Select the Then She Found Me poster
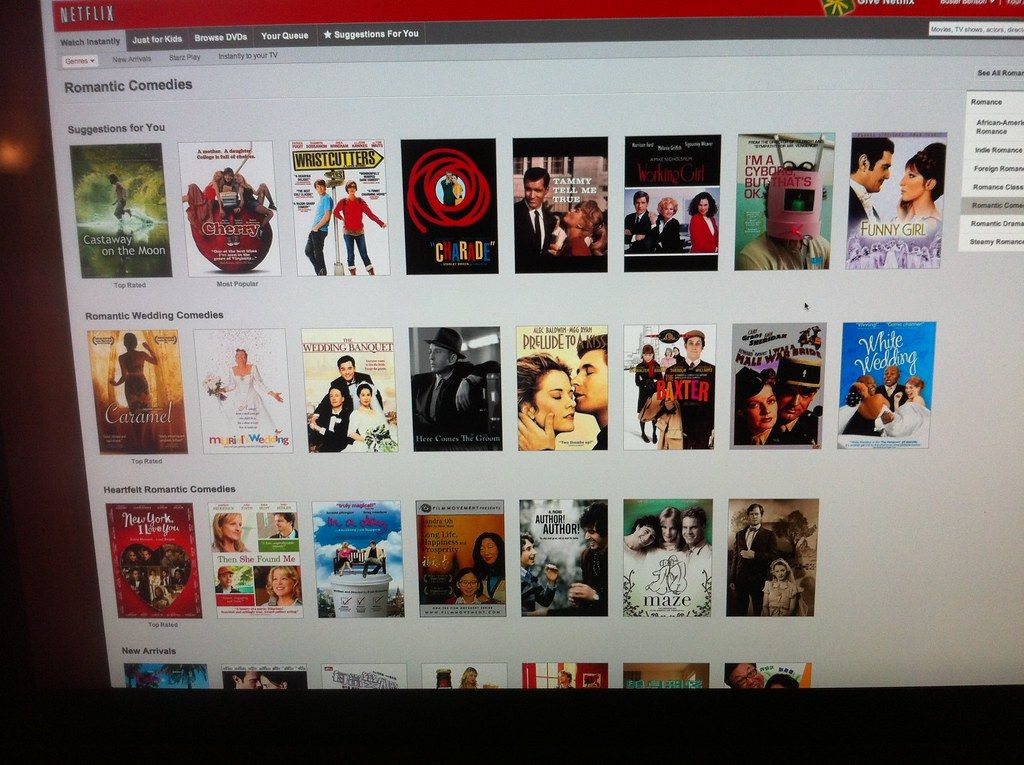Screen dimensions: 1024x765 tap(256, 559)
